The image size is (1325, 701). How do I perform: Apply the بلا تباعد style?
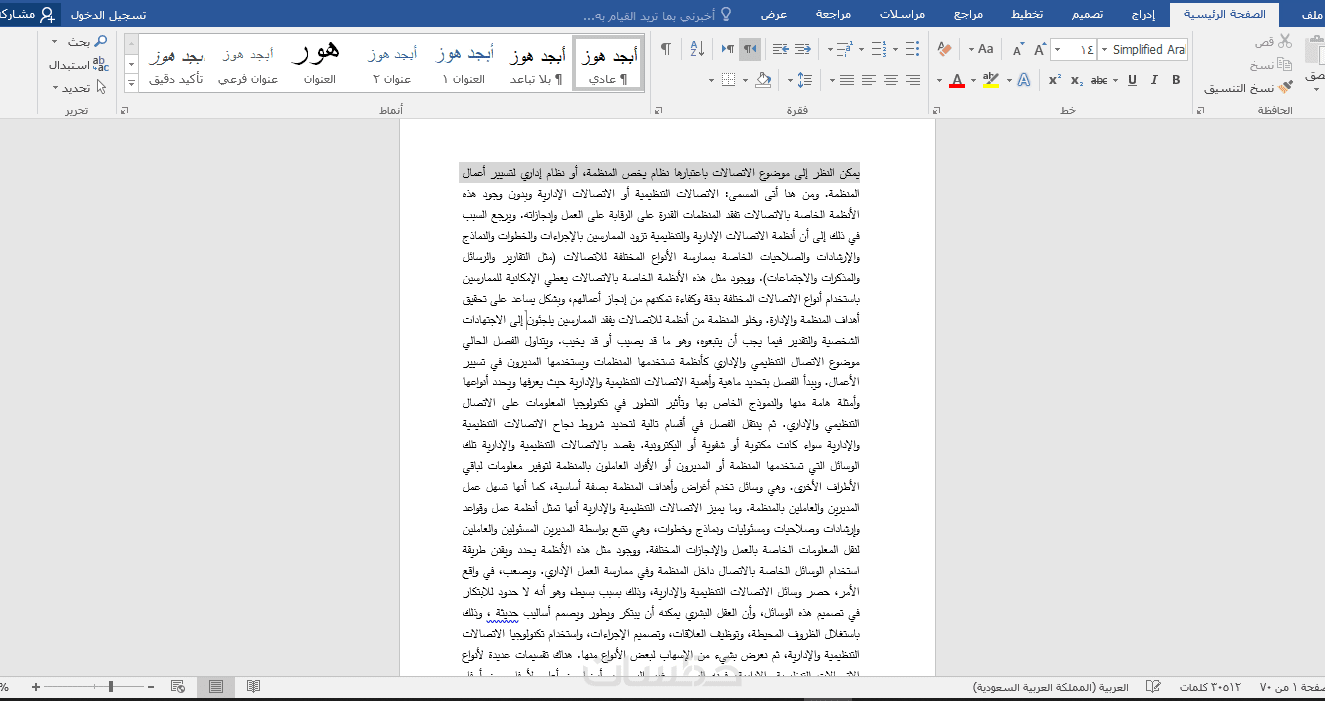536,63
